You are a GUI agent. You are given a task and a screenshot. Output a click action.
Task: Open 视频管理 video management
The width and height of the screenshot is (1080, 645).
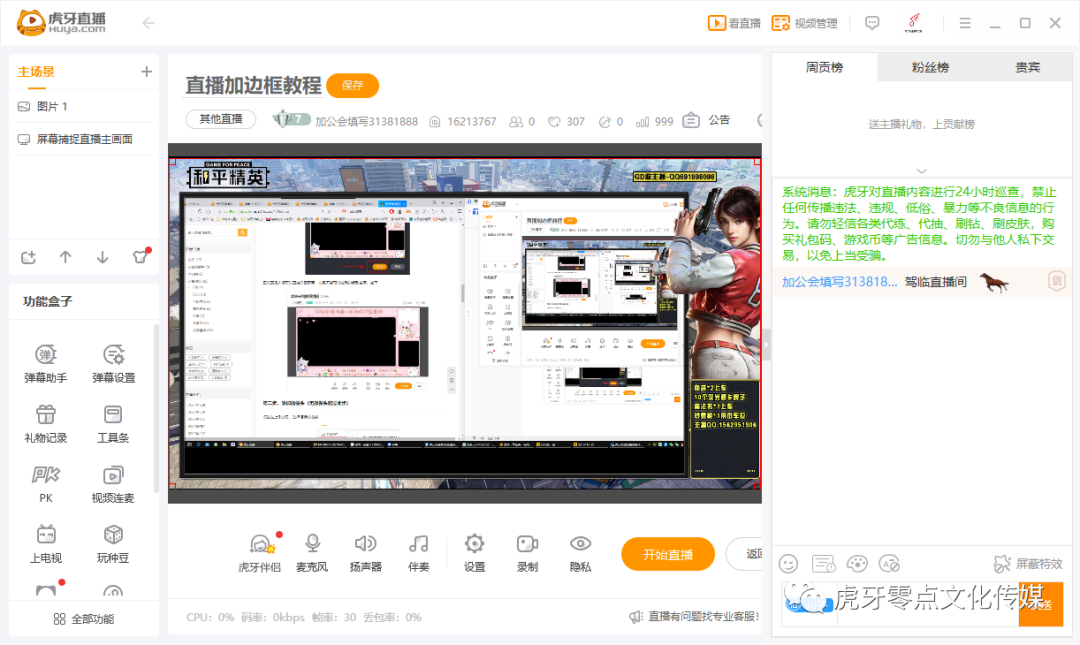pyautogui.click(x=804, y=23)
